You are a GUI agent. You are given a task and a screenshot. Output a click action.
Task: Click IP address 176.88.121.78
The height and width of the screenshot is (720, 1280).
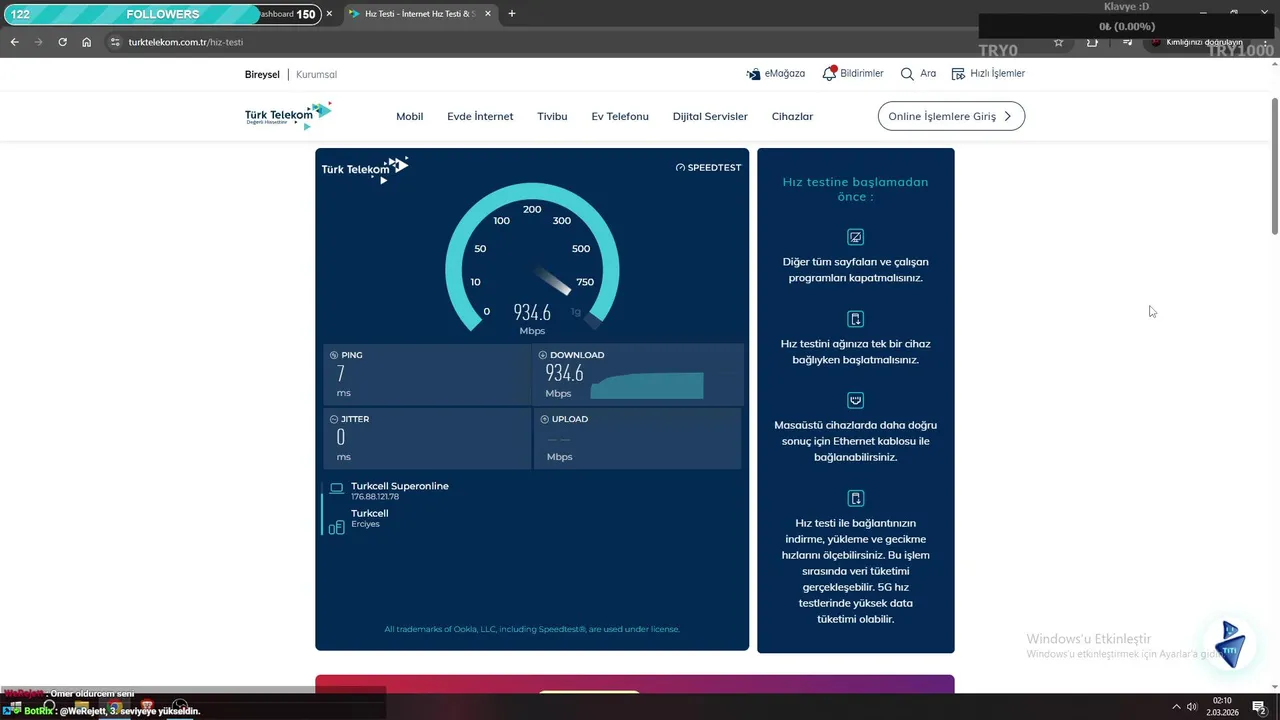pos(375,497)
